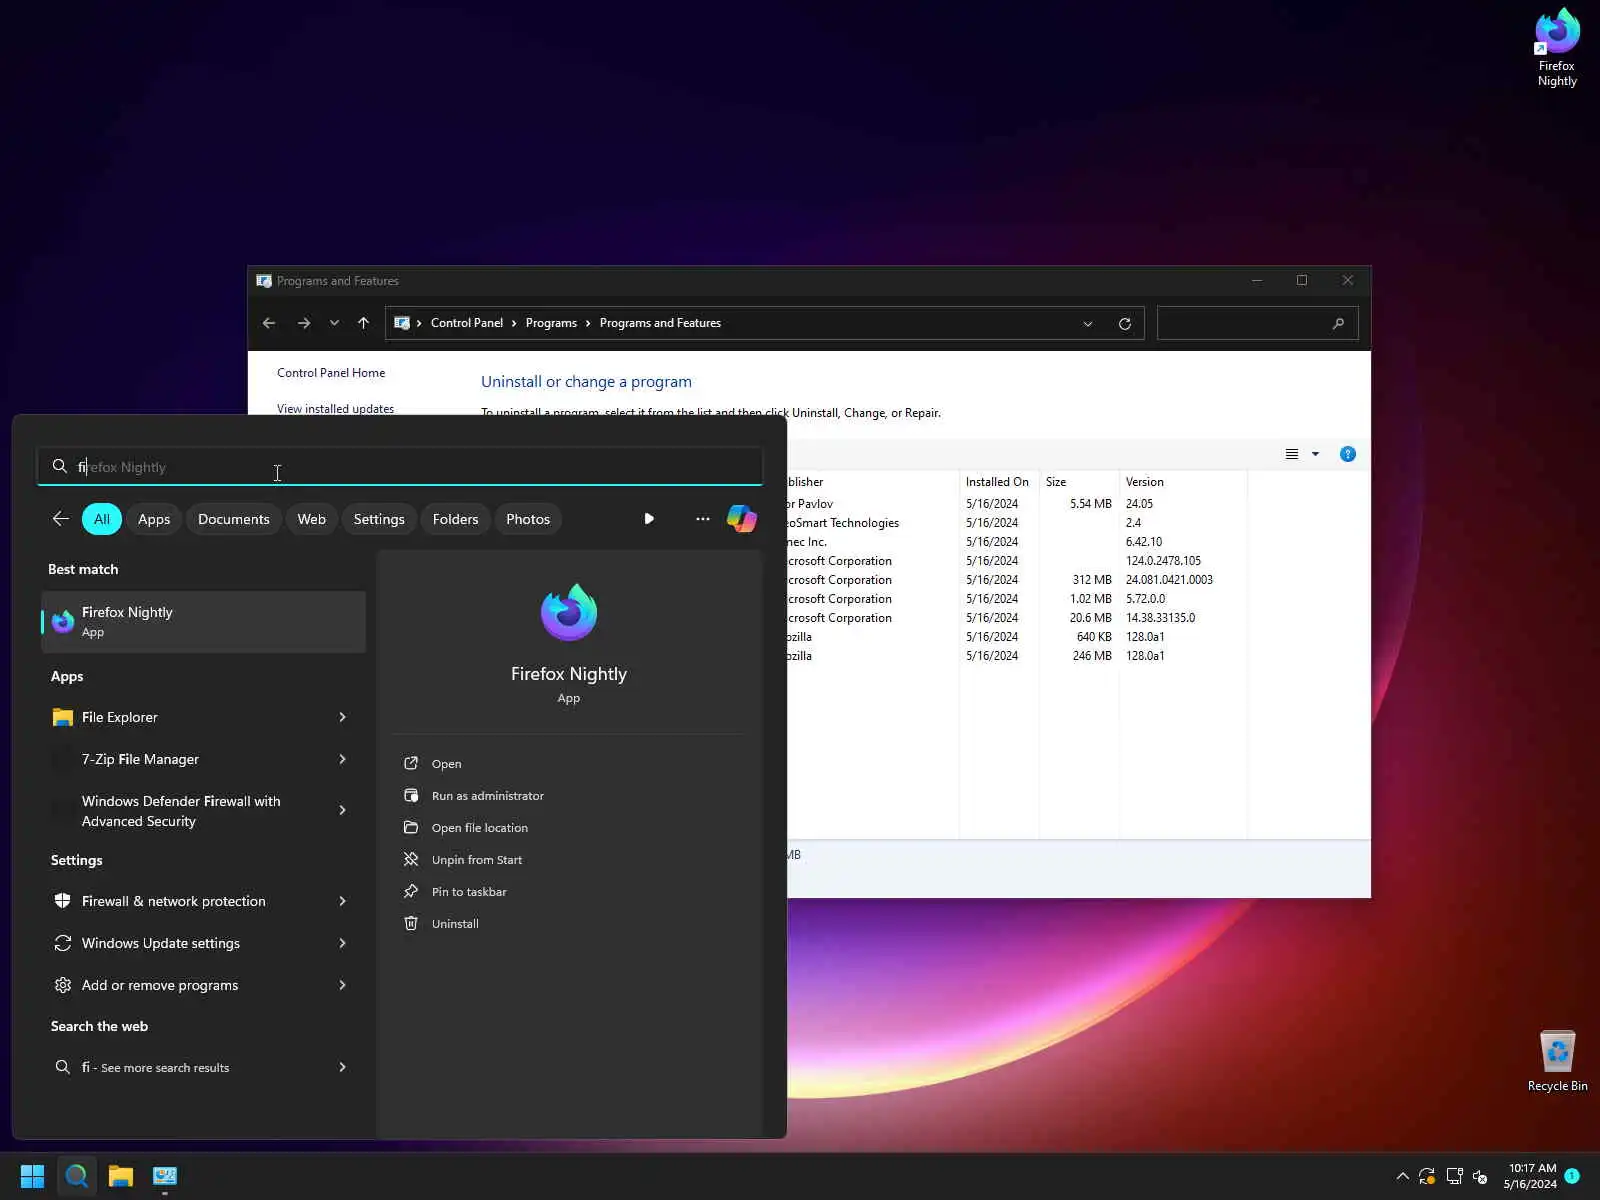Refresh the Programs and Features list
The image size is (1600, 1200).
(1125, 324)
